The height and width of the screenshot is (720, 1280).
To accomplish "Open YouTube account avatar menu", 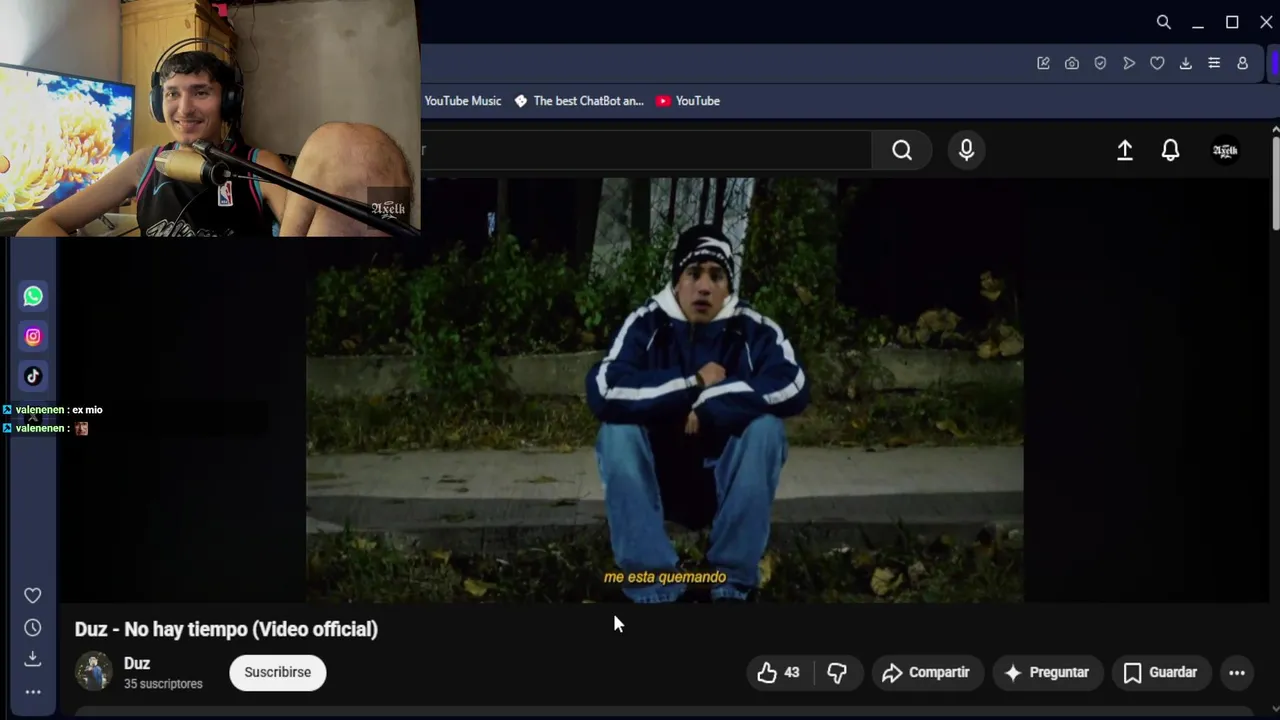I will point(1225,150).
